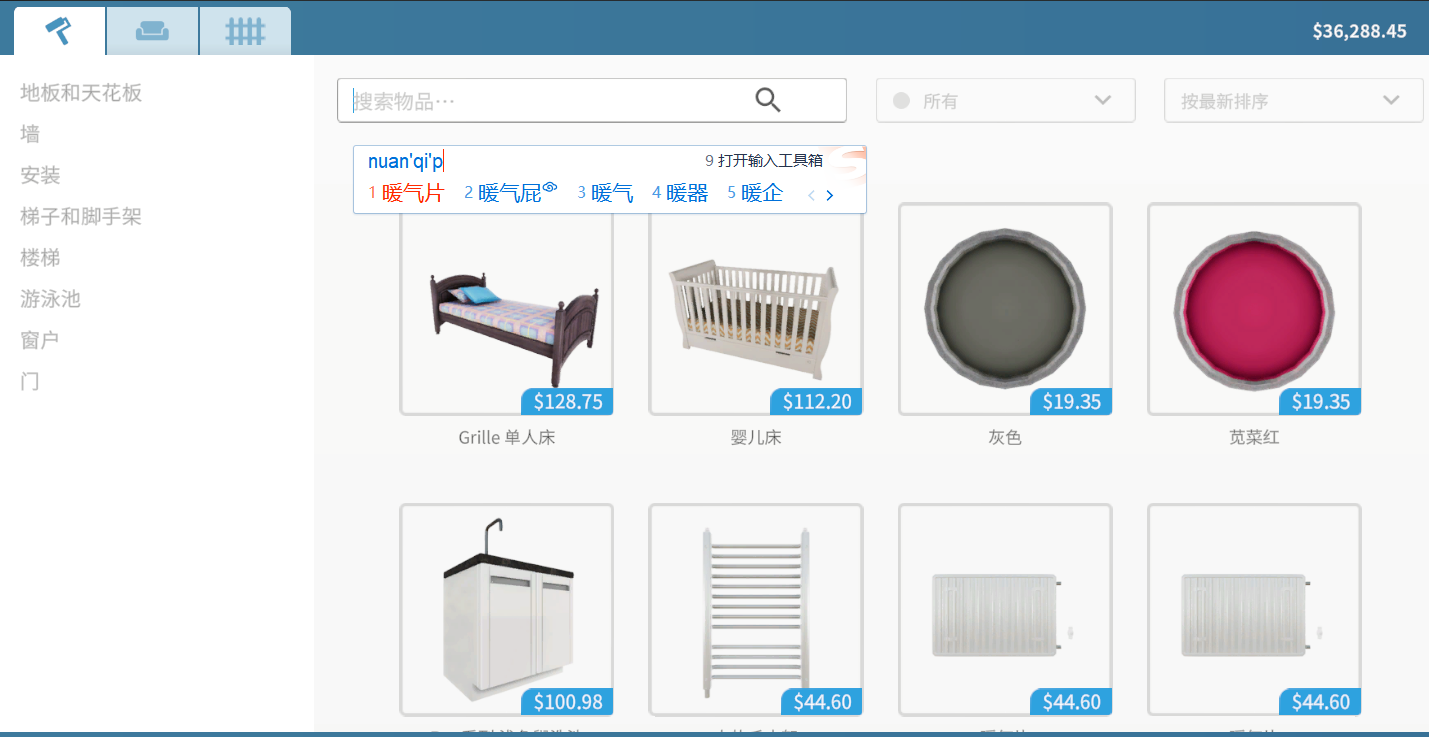Switch to the sofa furniture tab
The image size is (1429, 737).
152,31
